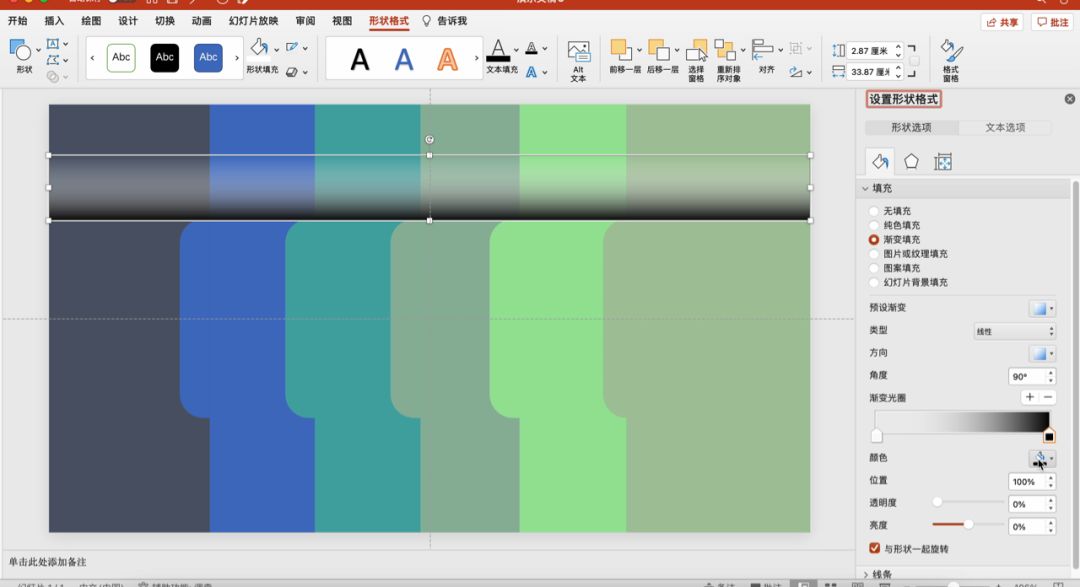Expand the 线条 section
This screenshot has width=1080, height=587.
point(866,574)
